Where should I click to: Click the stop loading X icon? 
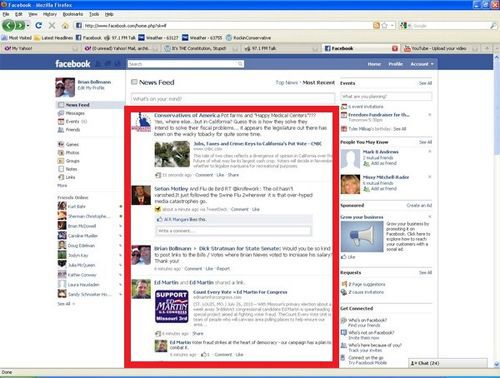(52, 26)
